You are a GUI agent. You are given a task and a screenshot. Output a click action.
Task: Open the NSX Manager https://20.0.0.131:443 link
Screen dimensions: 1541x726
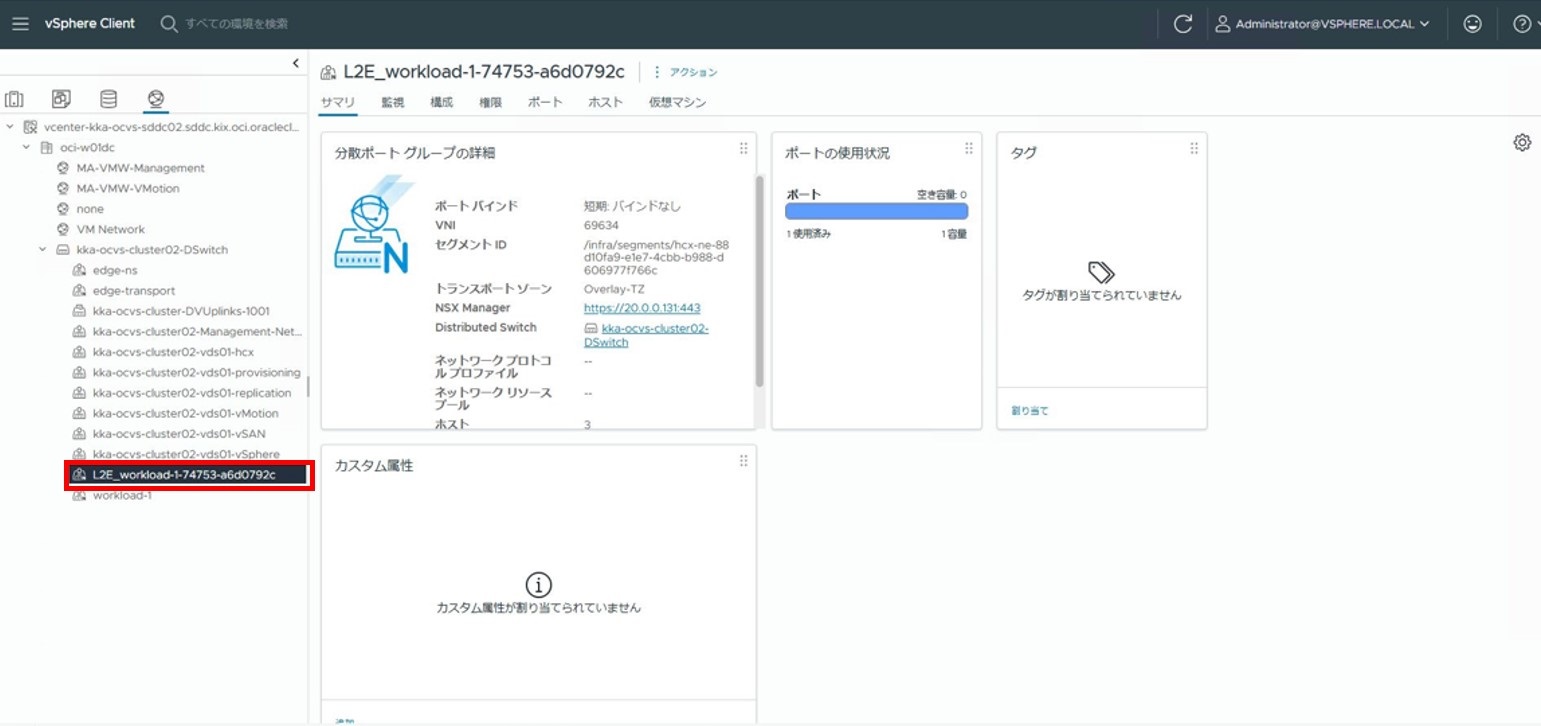tap(641, 308)
